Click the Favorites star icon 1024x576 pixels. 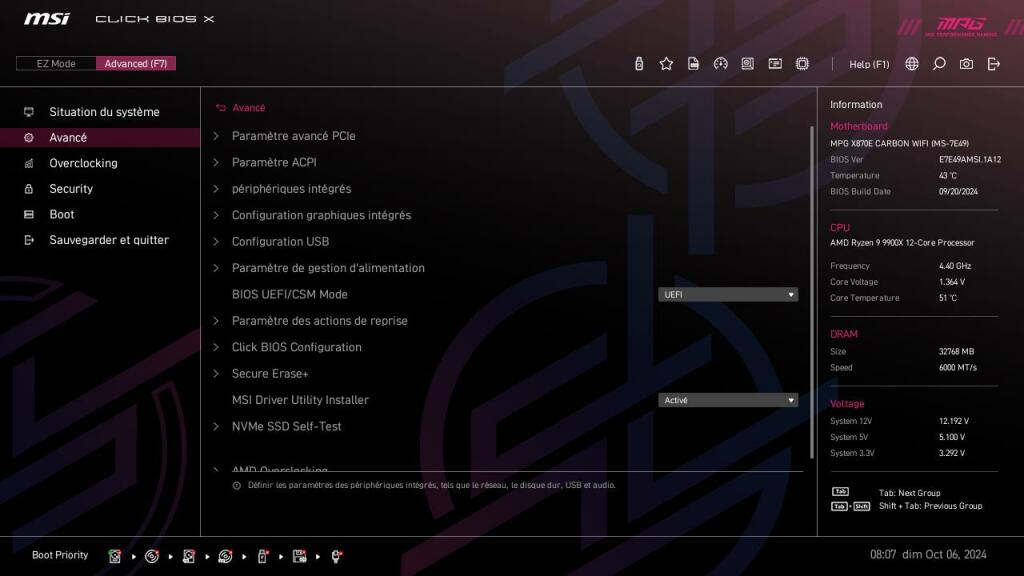coord(666,63)
